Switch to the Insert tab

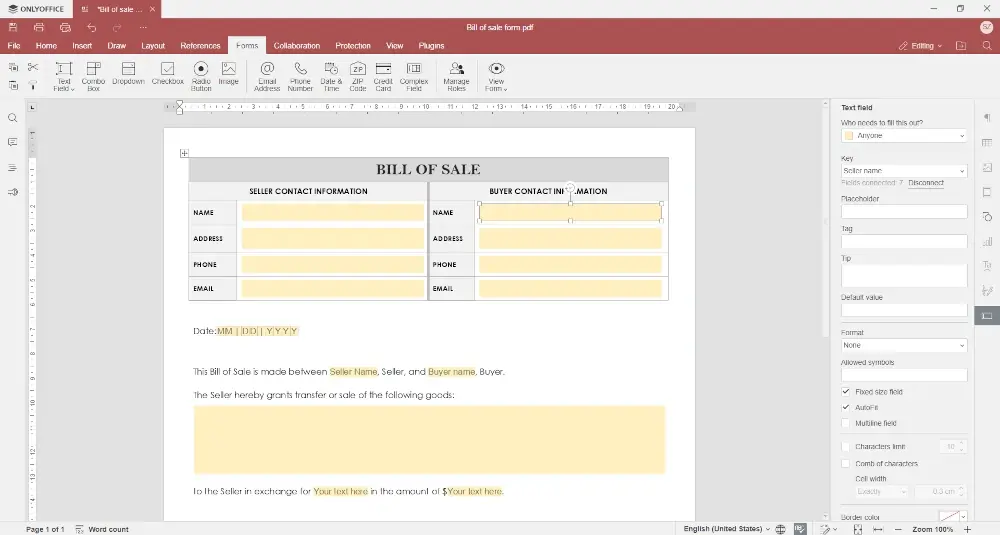click(x=82, y=46)
